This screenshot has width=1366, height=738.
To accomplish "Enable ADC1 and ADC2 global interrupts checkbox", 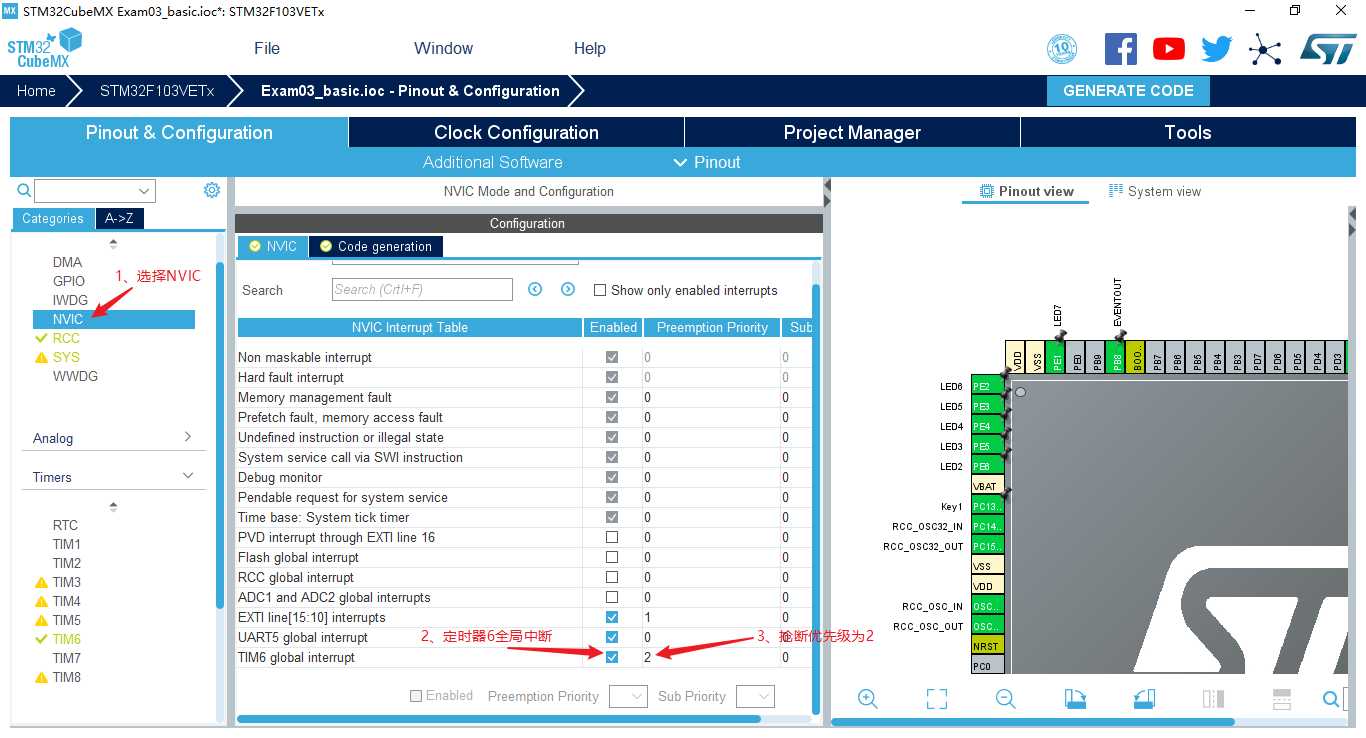I will 612,597.
